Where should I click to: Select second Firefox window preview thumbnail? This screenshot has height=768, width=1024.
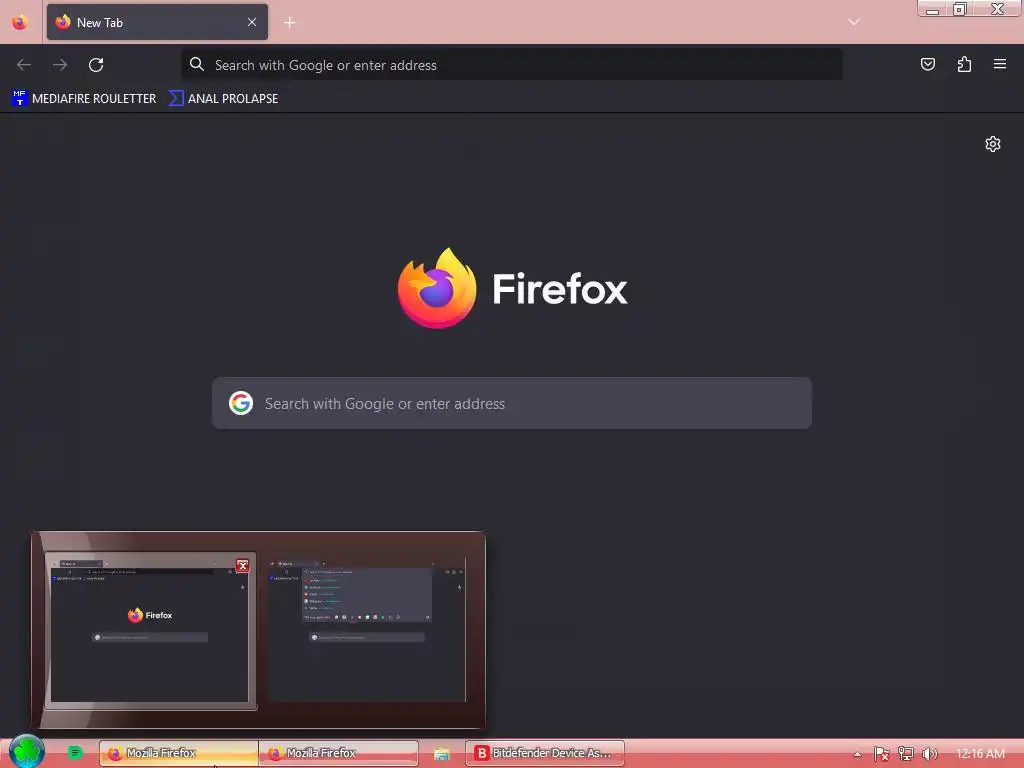click(367, 631)
